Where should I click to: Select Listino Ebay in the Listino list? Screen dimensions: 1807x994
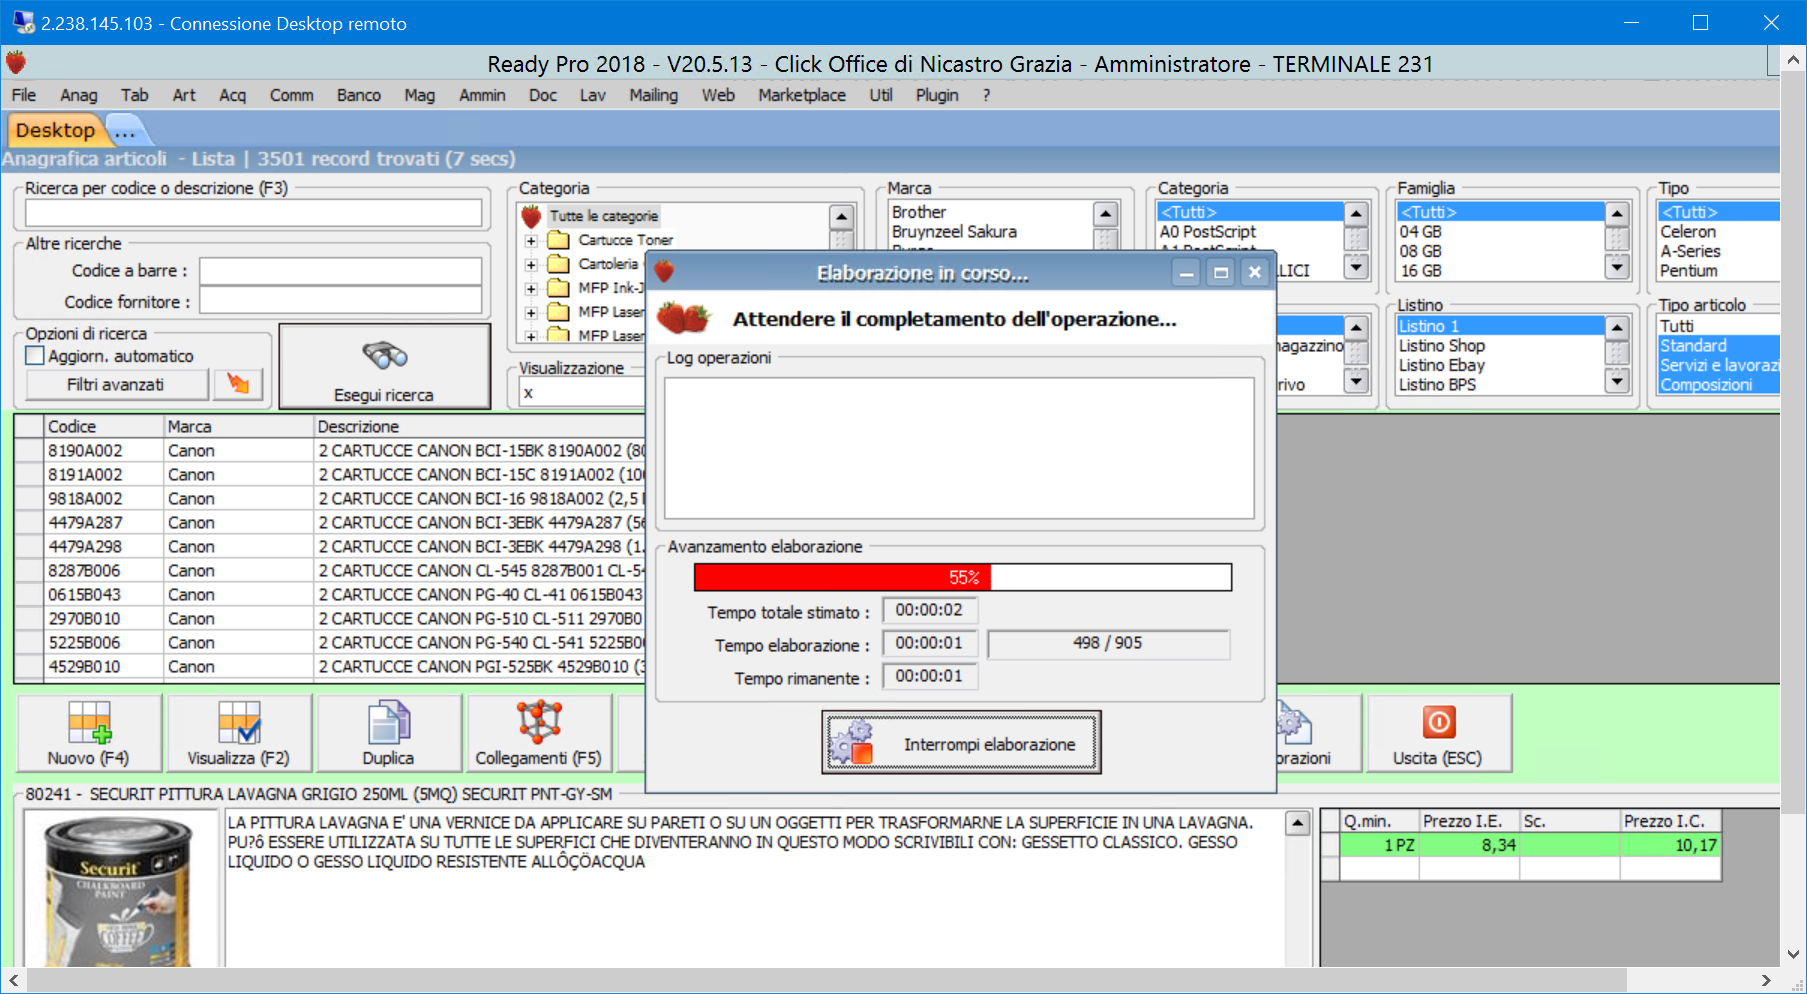(1442, 365)
